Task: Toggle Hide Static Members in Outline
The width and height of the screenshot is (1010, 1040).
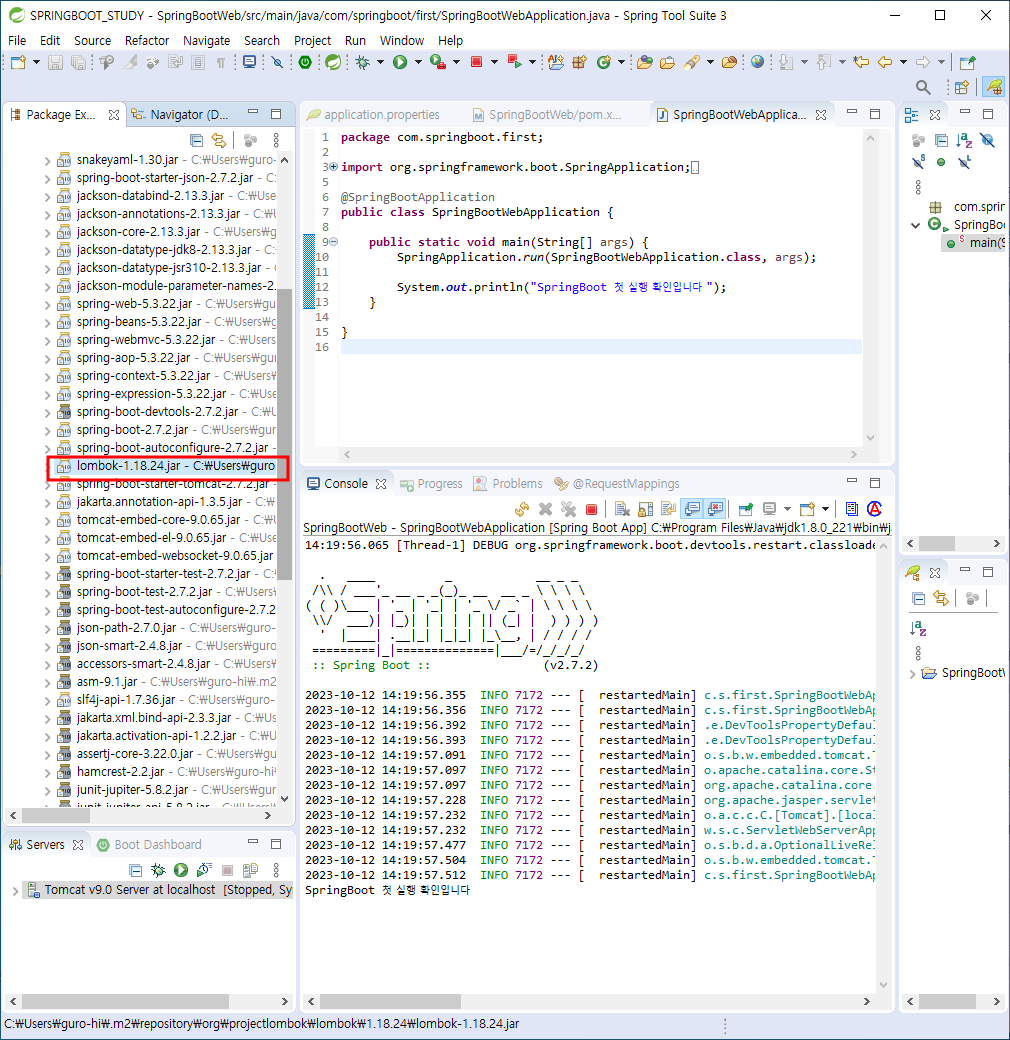Action: [918, 161]
